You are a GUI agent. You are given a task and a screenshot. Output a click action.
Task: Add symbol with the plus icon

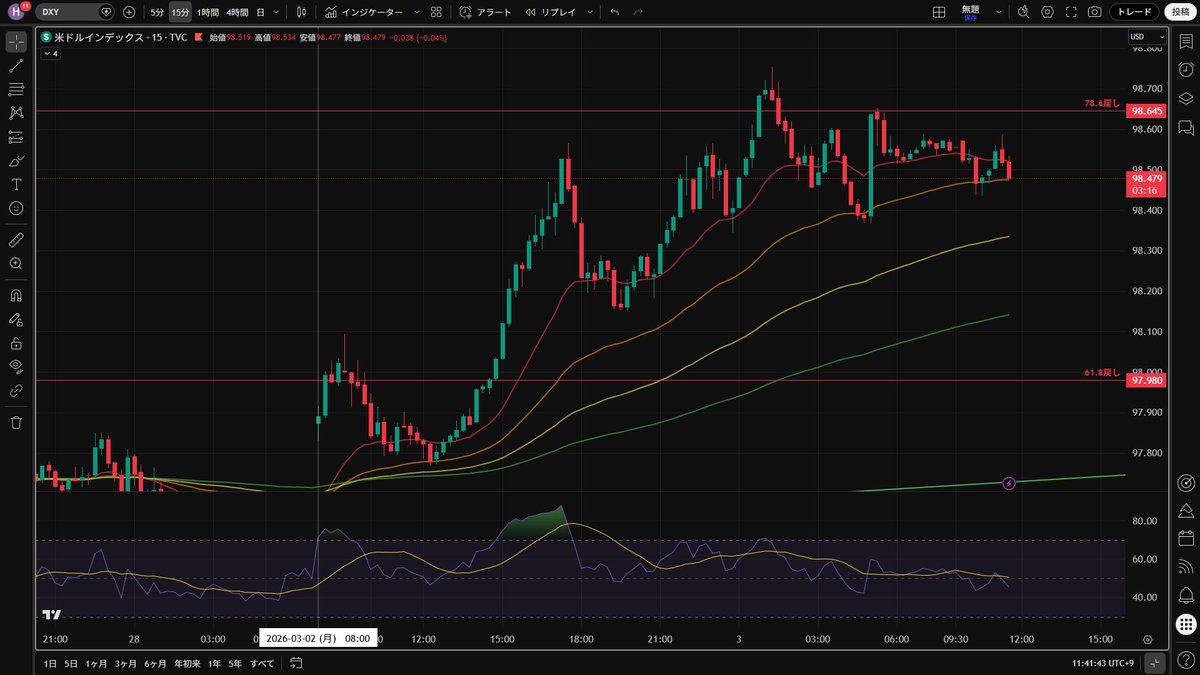(129, 12)
